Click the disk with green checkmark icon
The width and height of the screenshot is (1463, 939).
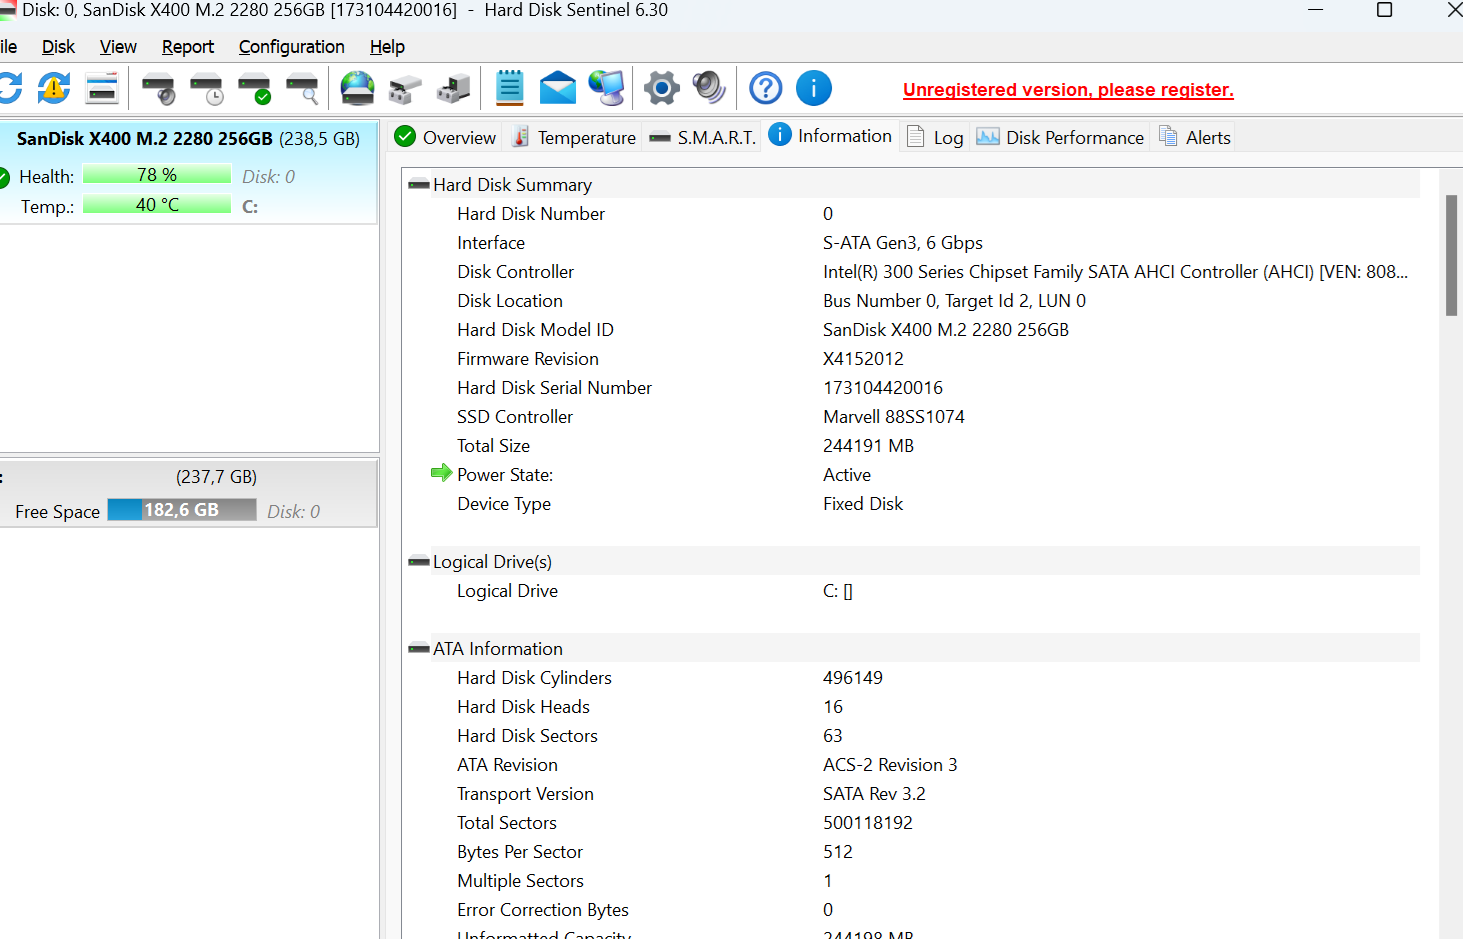tap(255, 89)
